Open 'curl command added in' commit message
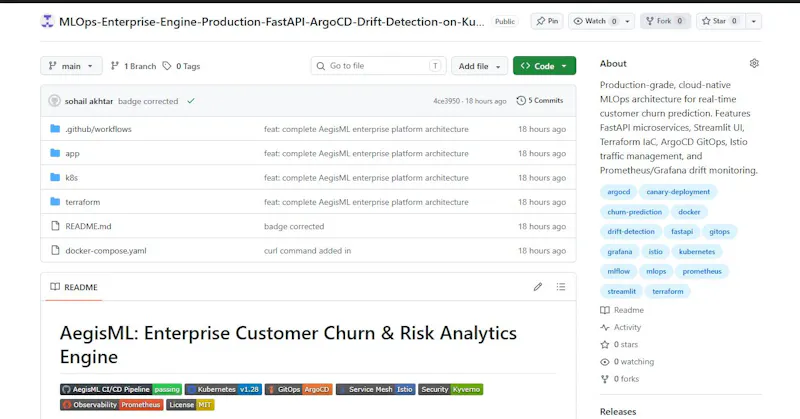The width and height of the screenshot is (800, 419). click(x=308, y=251)
